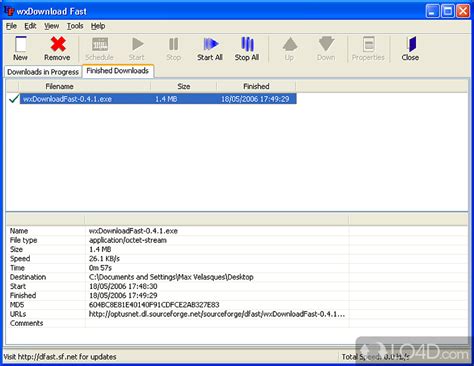This screenshot has width=474, height=366.
Task: Click the application/octet-stream file type value
Action: 128,240
